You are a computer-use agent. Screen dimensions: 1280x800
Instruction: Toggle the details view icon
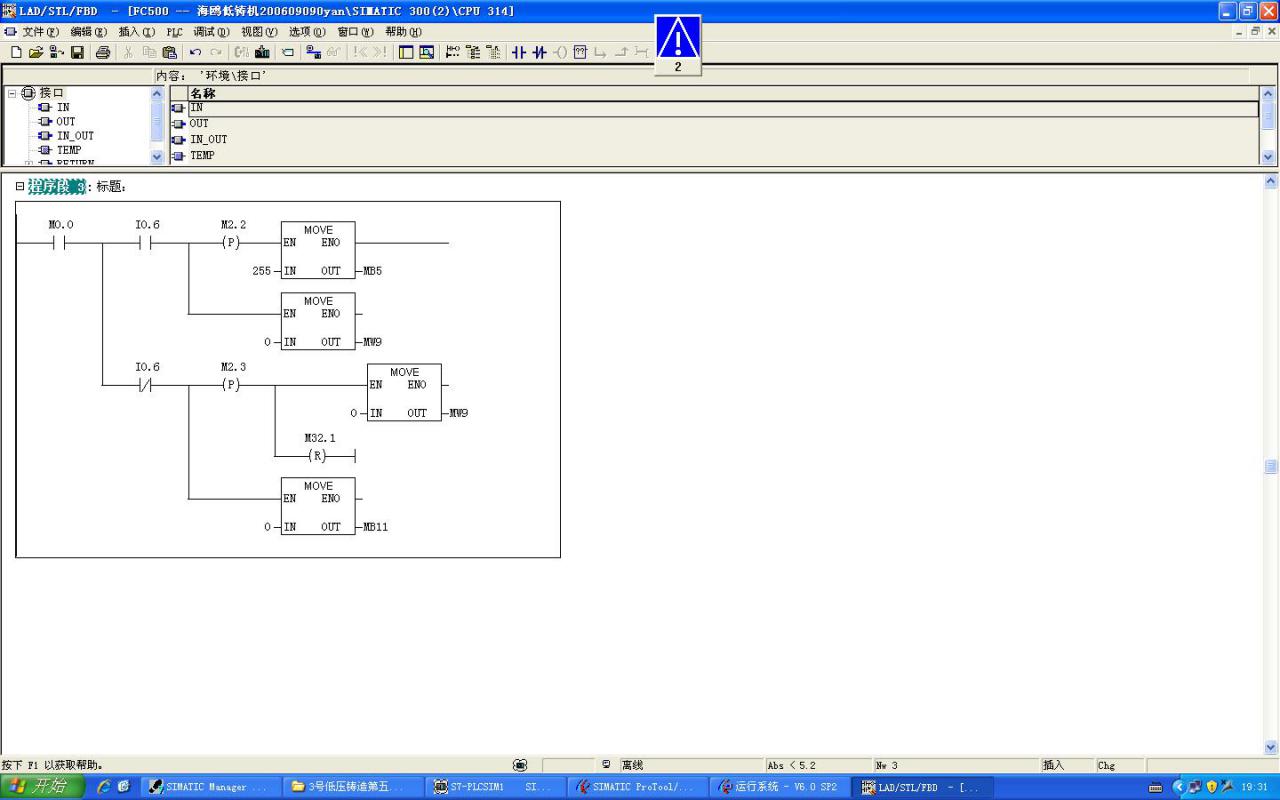tap(427, 52)
